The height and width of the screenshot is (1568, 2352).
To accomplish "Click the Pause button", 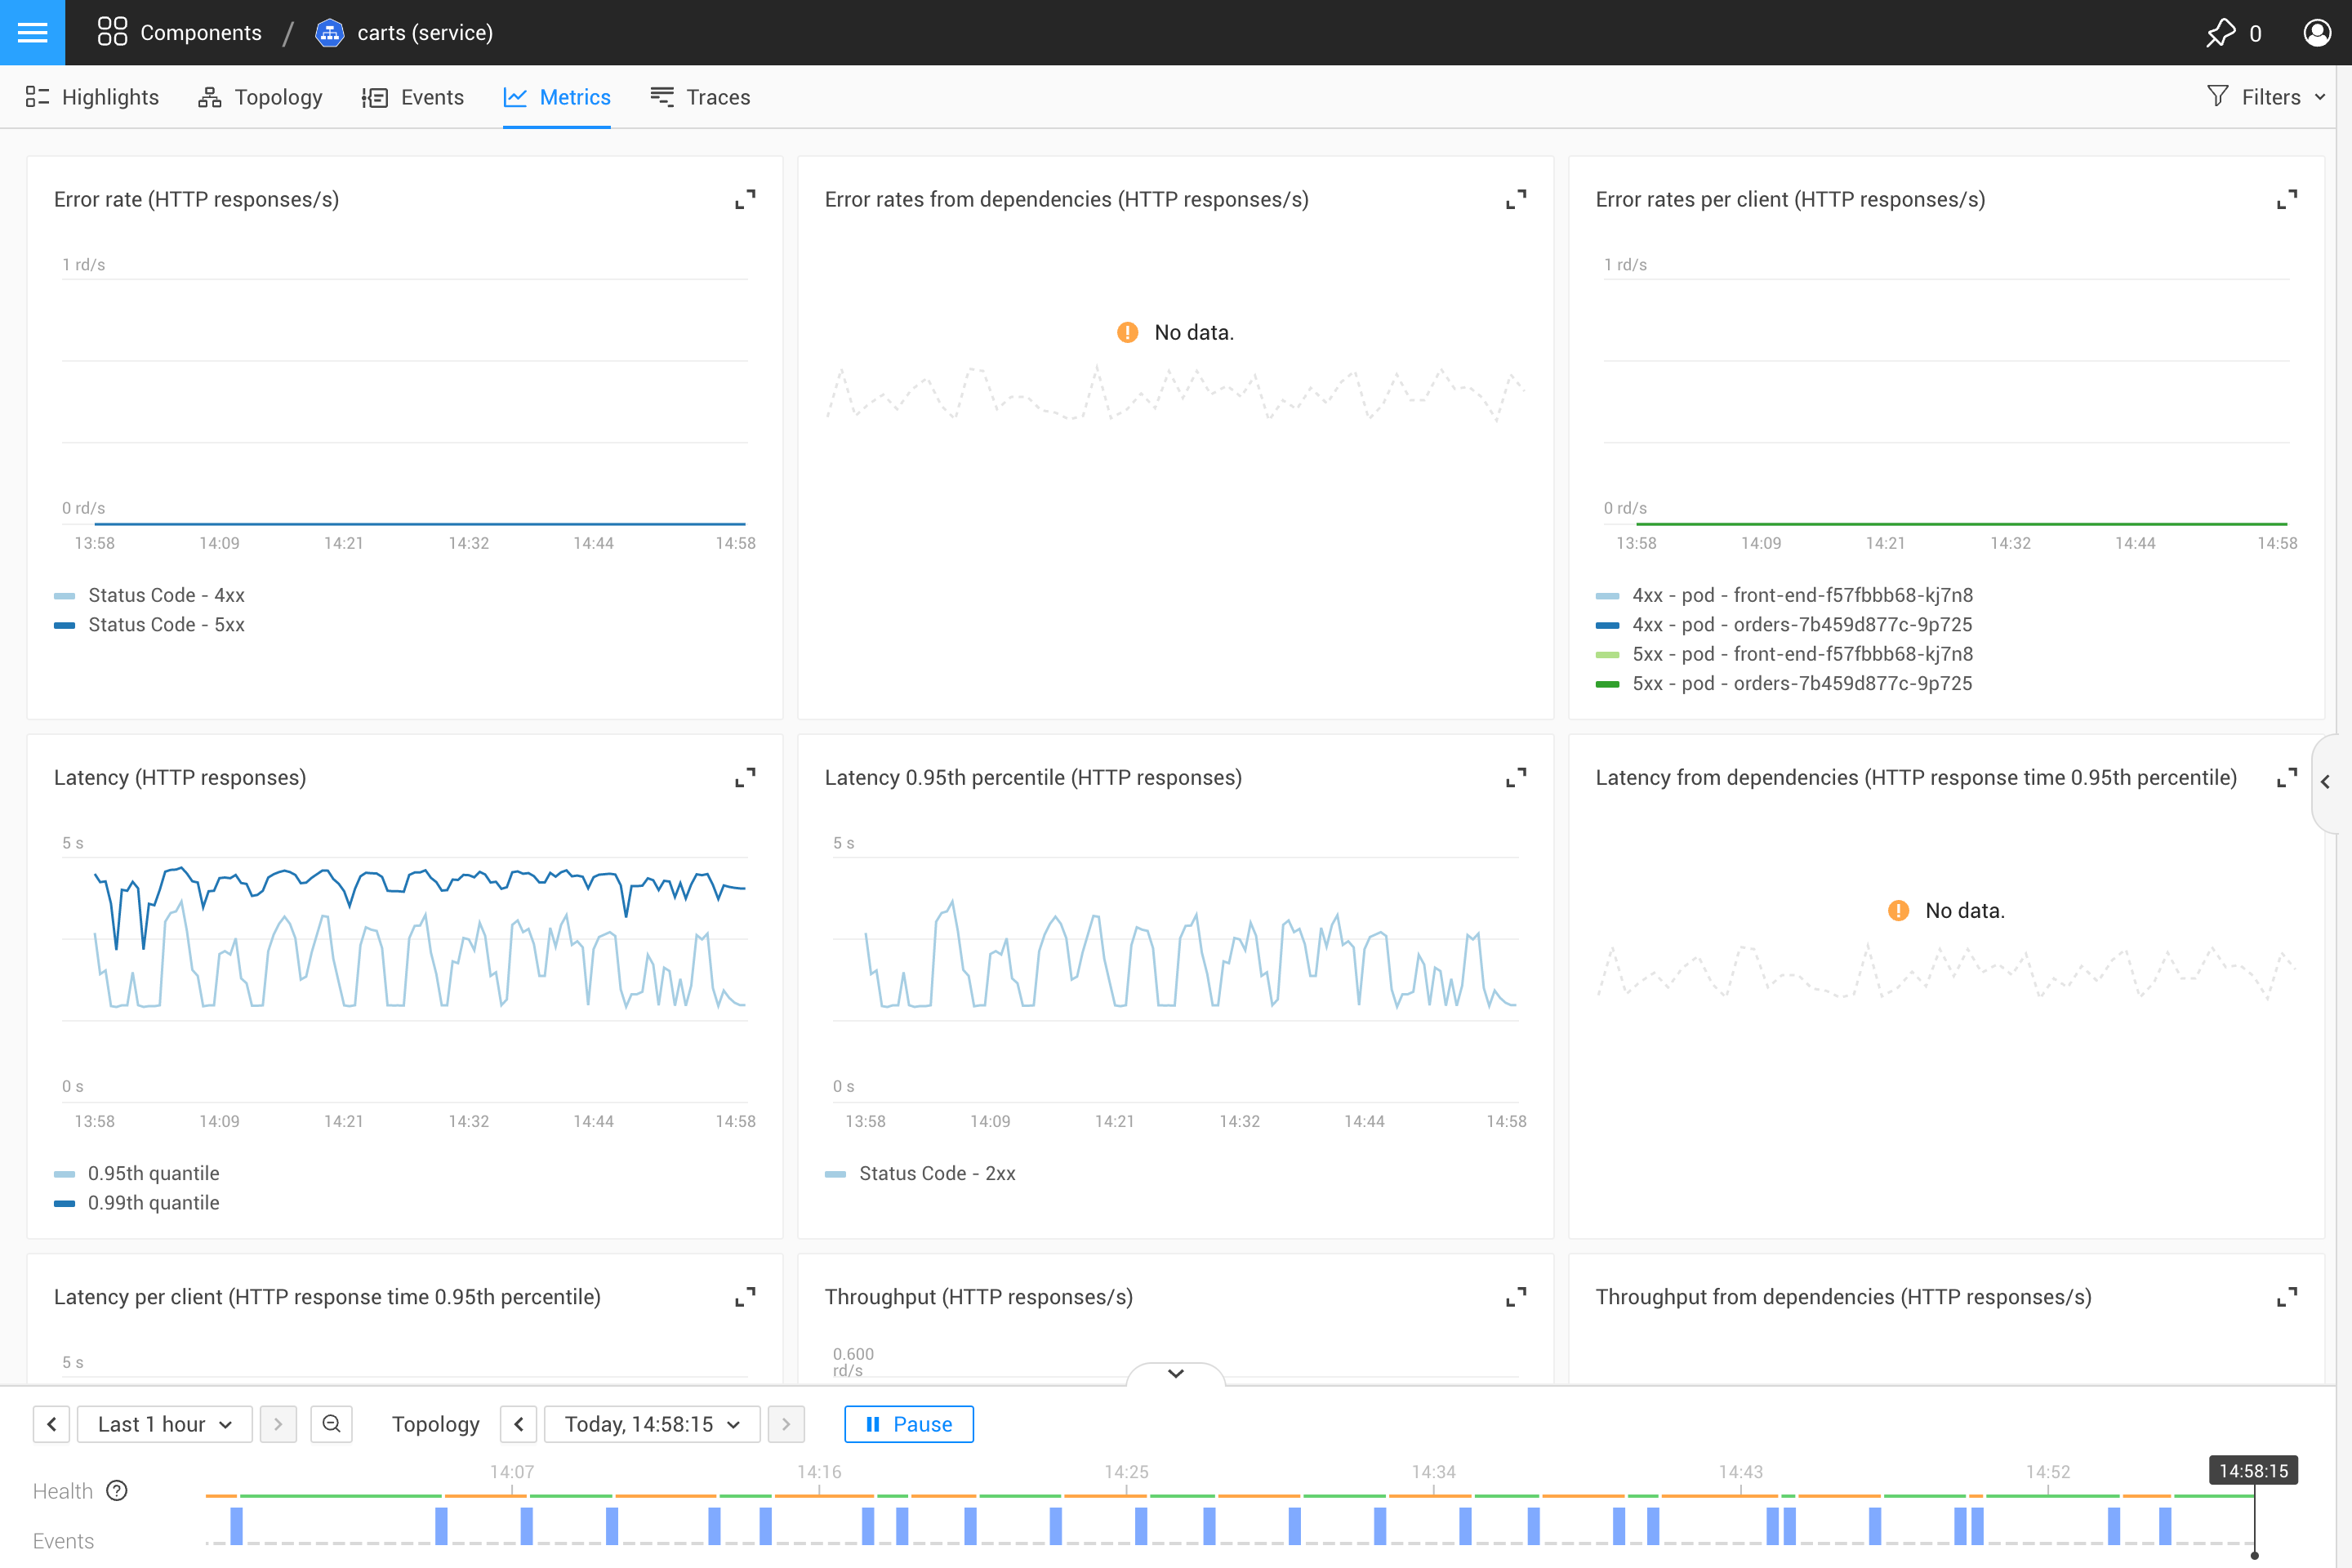I will click(x=908, y=1424).
